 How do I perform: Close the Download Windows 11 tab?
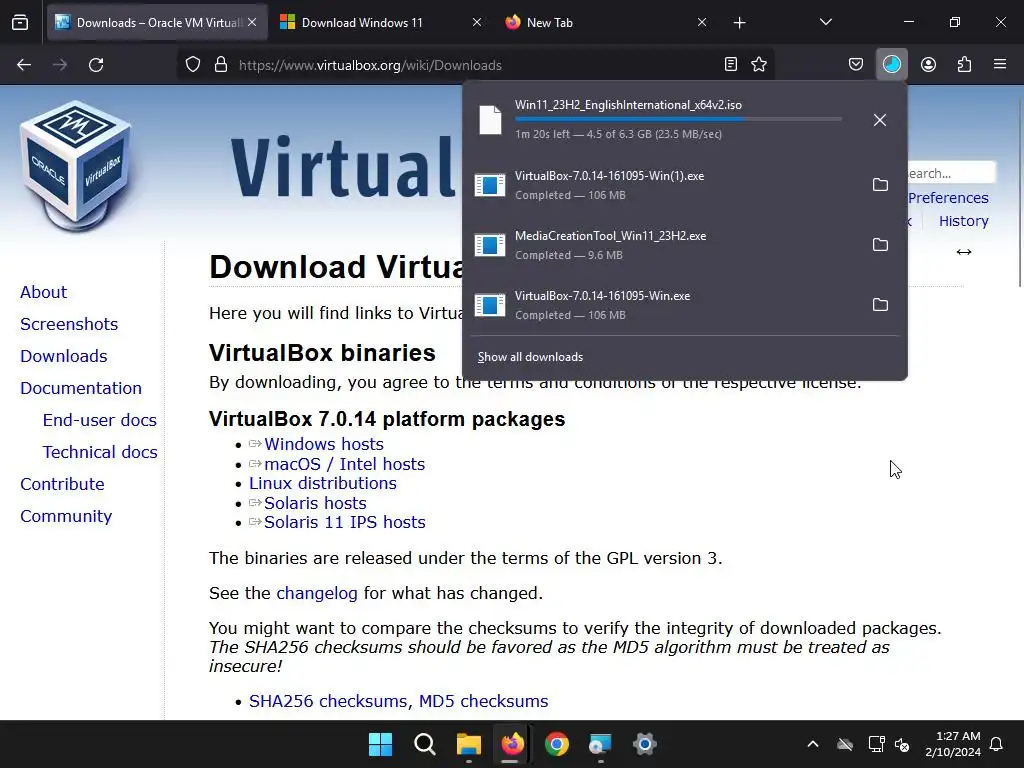[477, 22]
